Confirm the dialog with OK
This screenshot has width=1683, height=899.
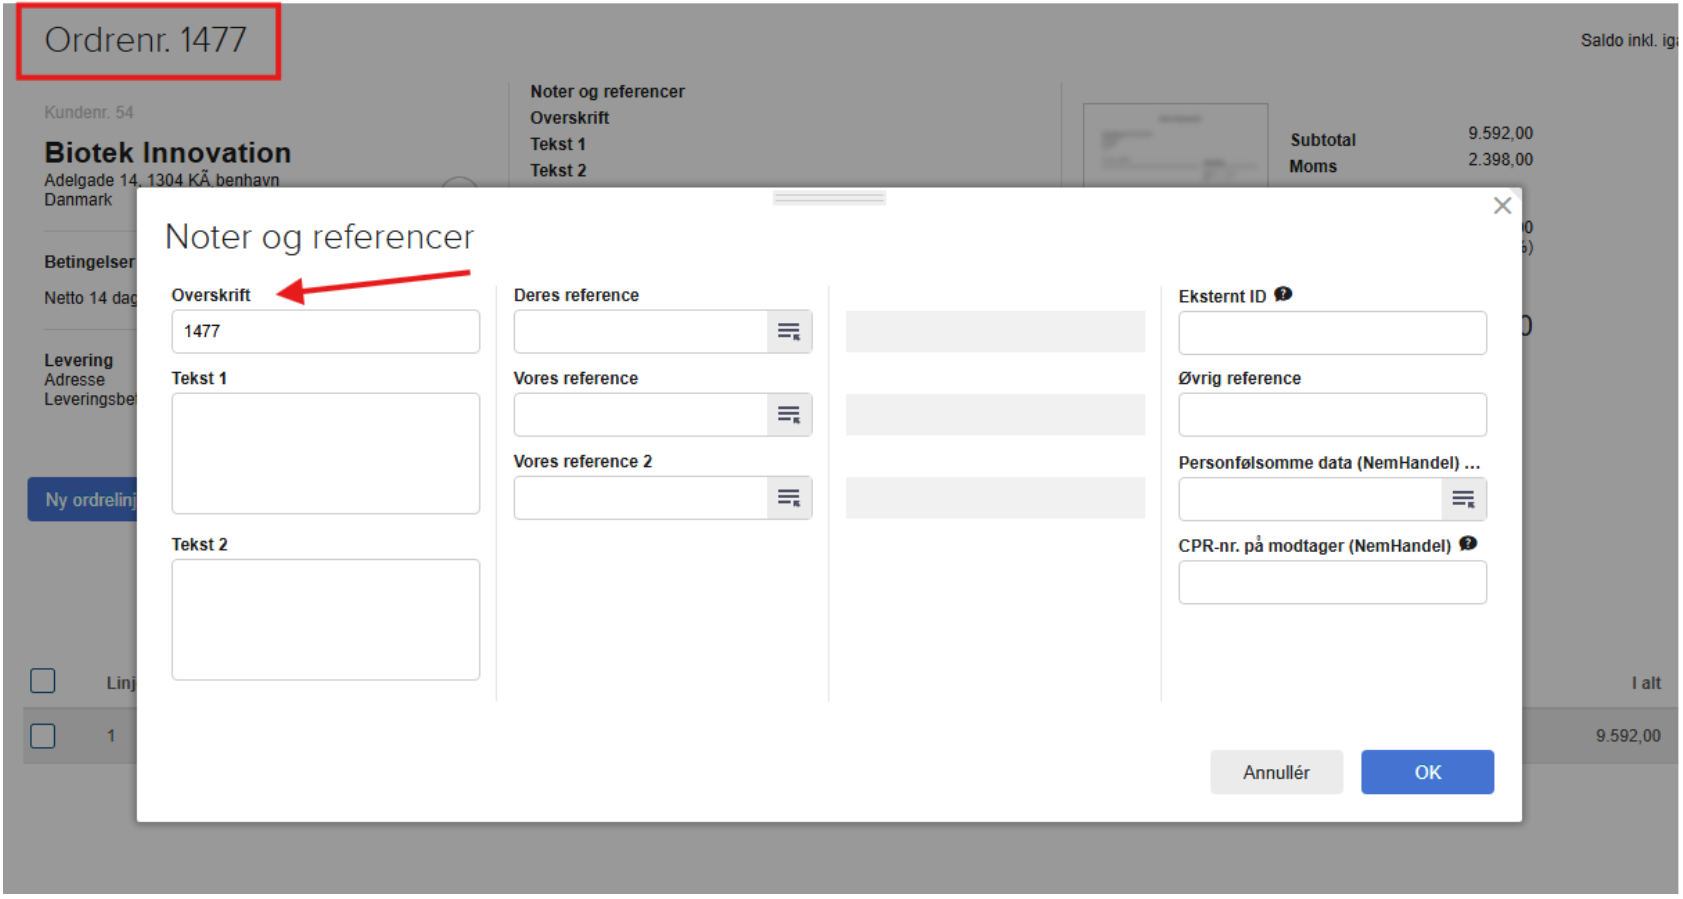click(x=1427, y=772)
